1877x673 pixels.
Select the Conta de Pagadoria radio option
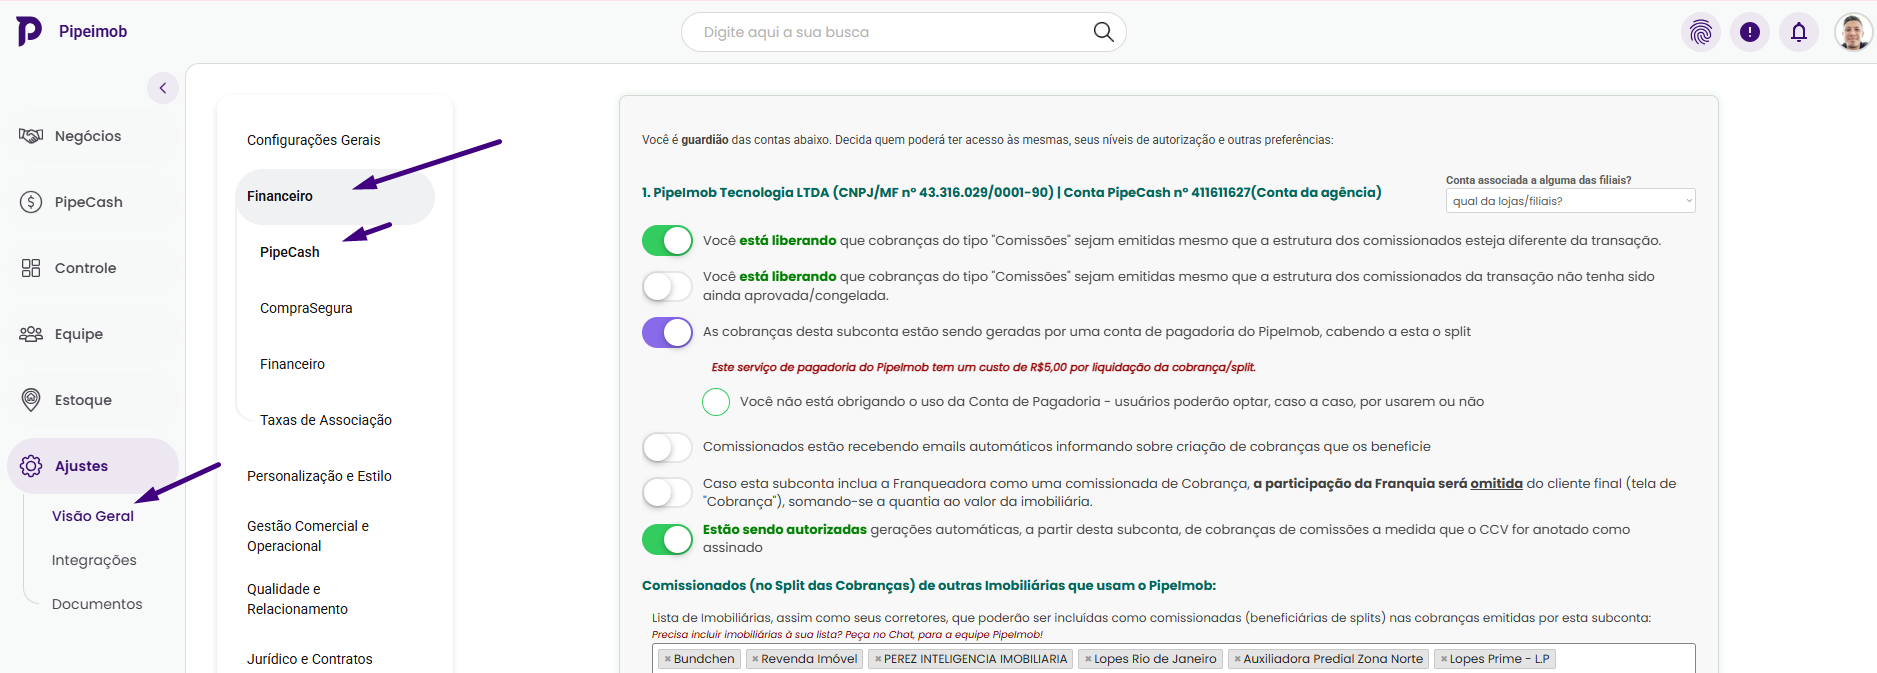click(x=716, y=402)
